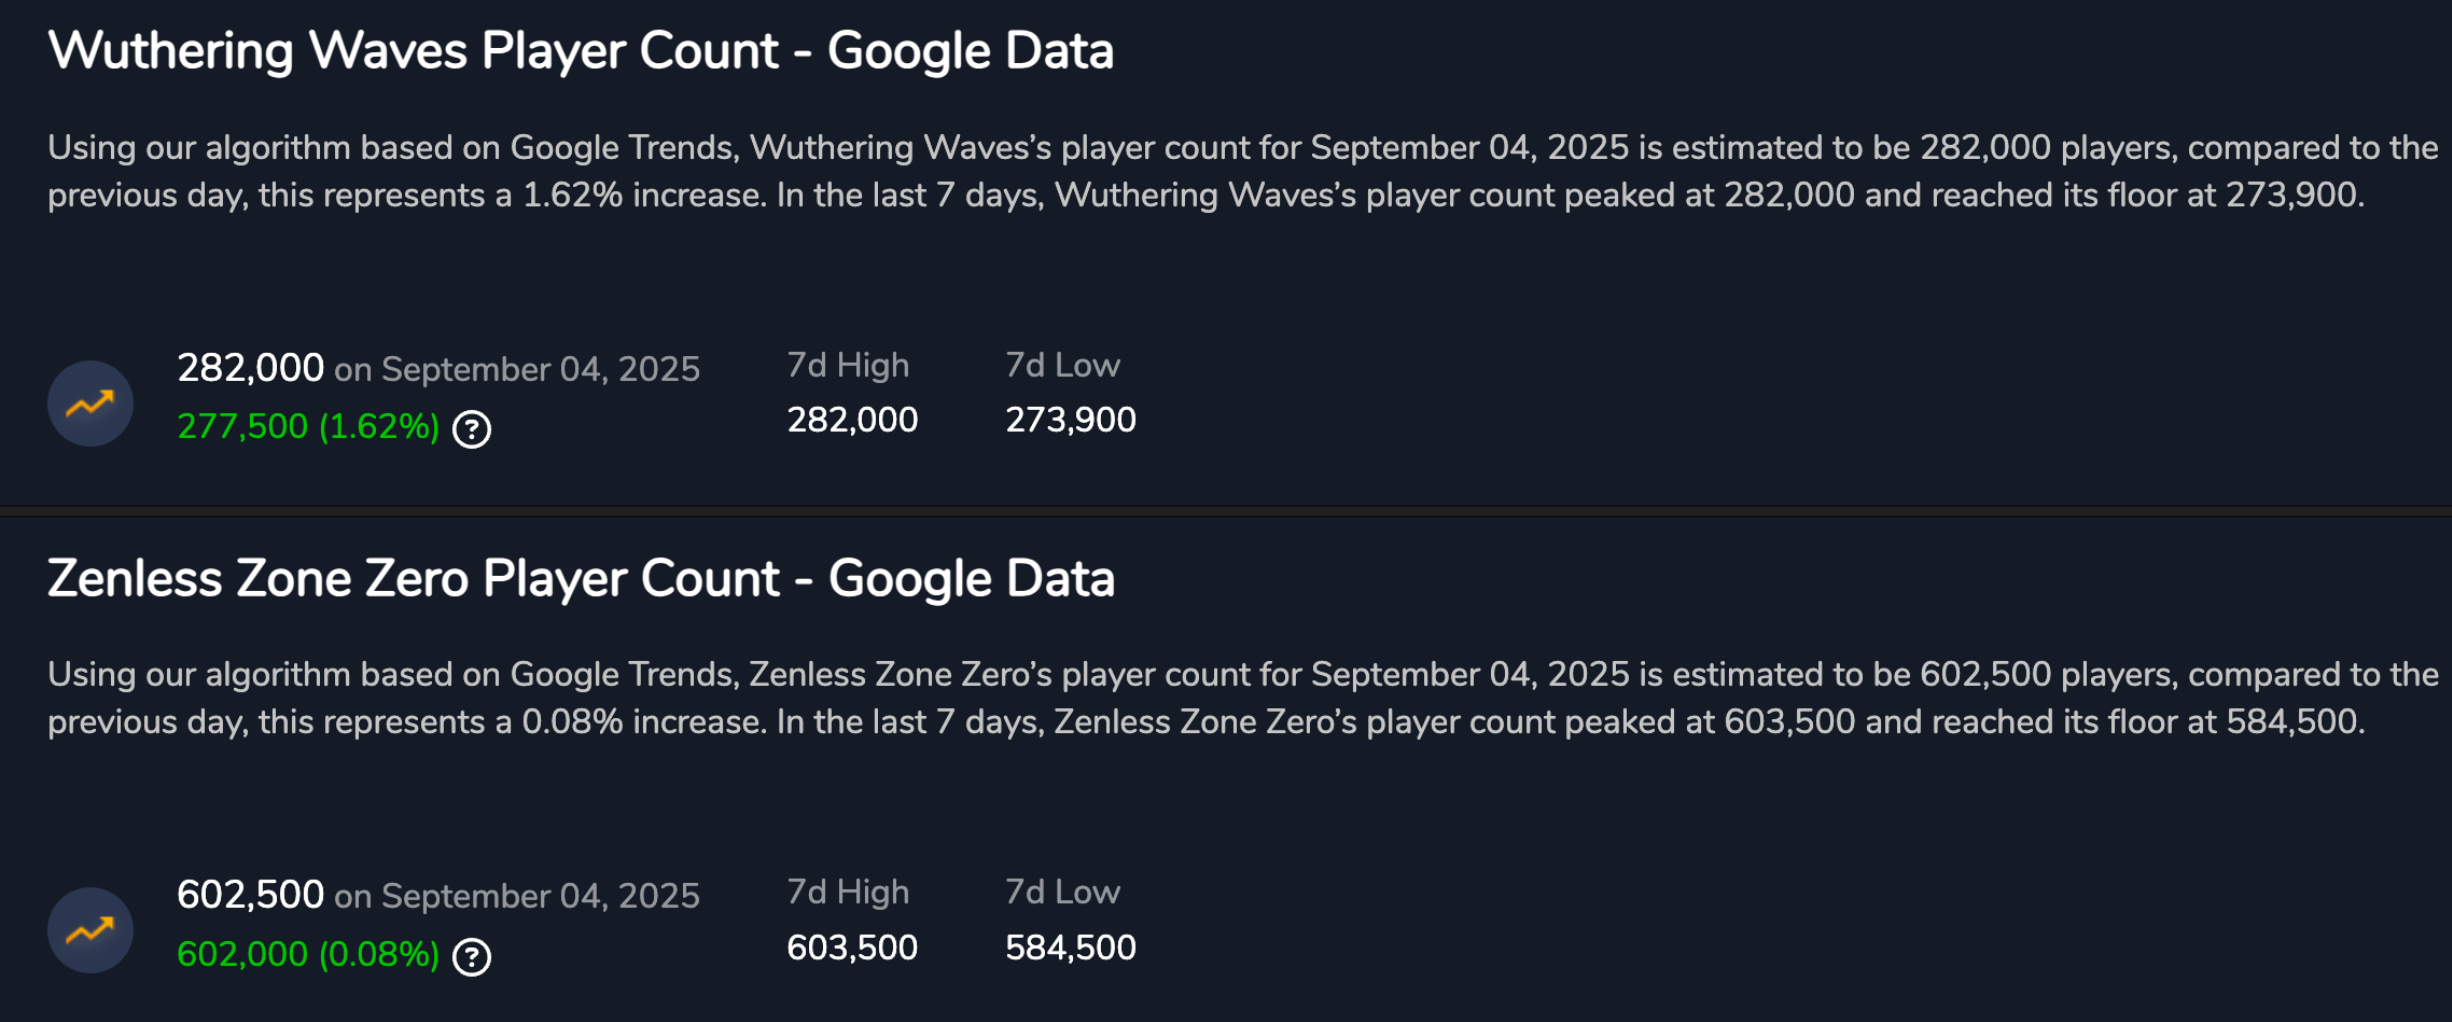2452x1022 pixels.
Task: Click the date text beside the 602,500 count
Action: [x=517, y=897]
